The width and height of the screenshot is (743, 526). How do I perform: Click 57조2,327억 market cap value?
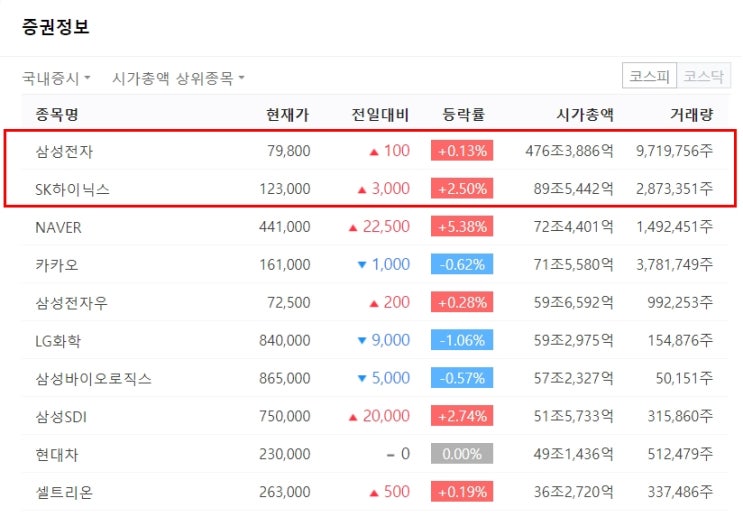pos(574,378)
